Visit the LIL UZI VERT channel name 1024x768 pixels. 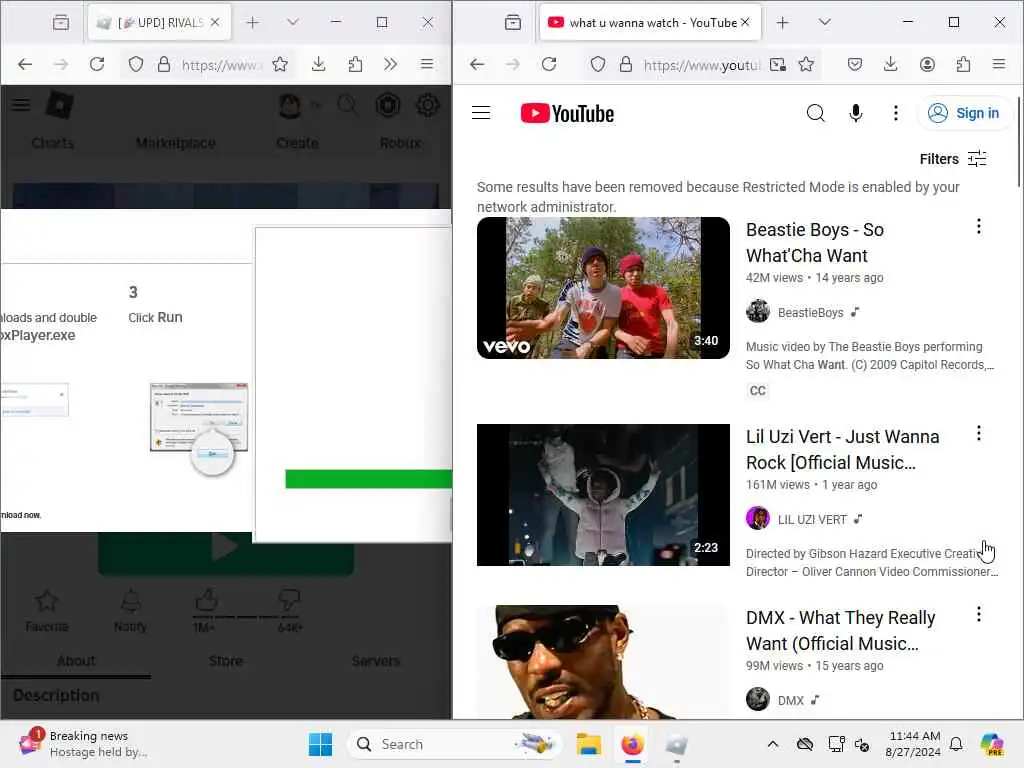pos(812,520)
